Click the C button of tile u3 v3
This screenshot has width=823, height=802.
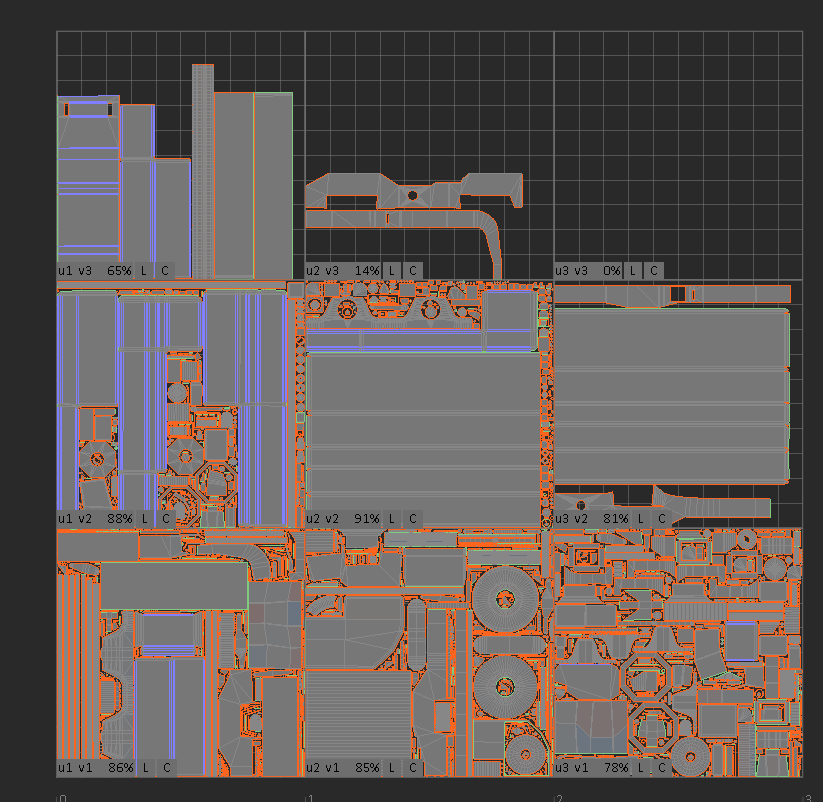[x=653, y=271]
